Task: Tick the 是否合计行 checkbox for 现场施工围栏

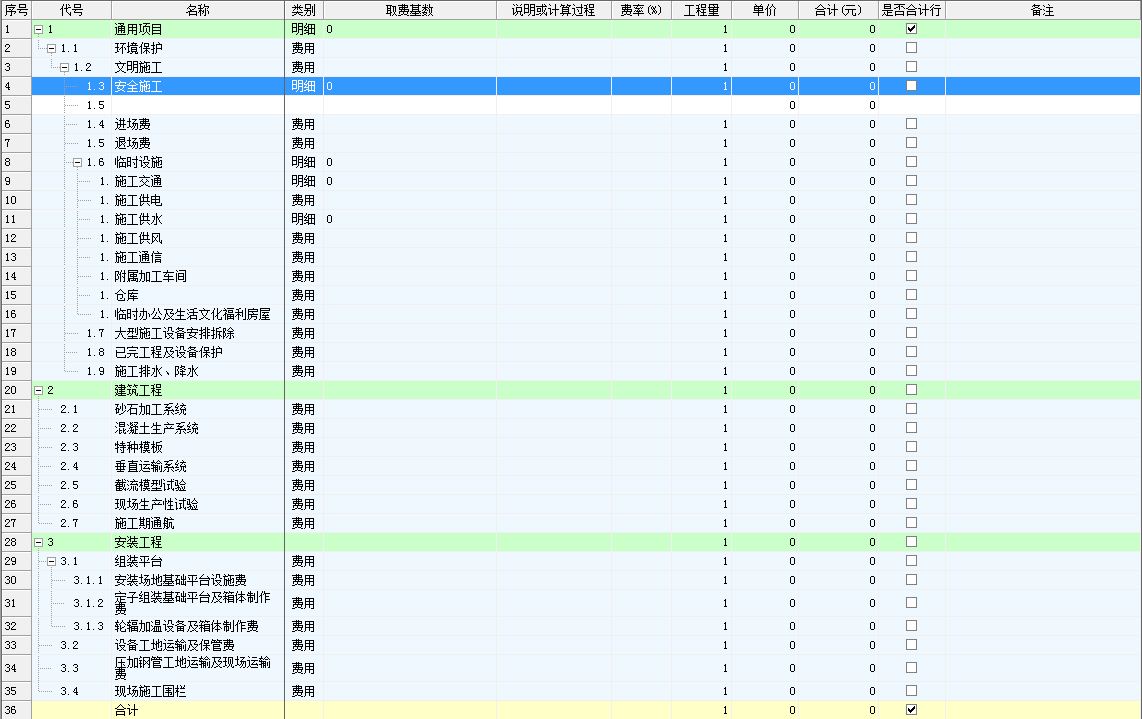Action: 911,691
